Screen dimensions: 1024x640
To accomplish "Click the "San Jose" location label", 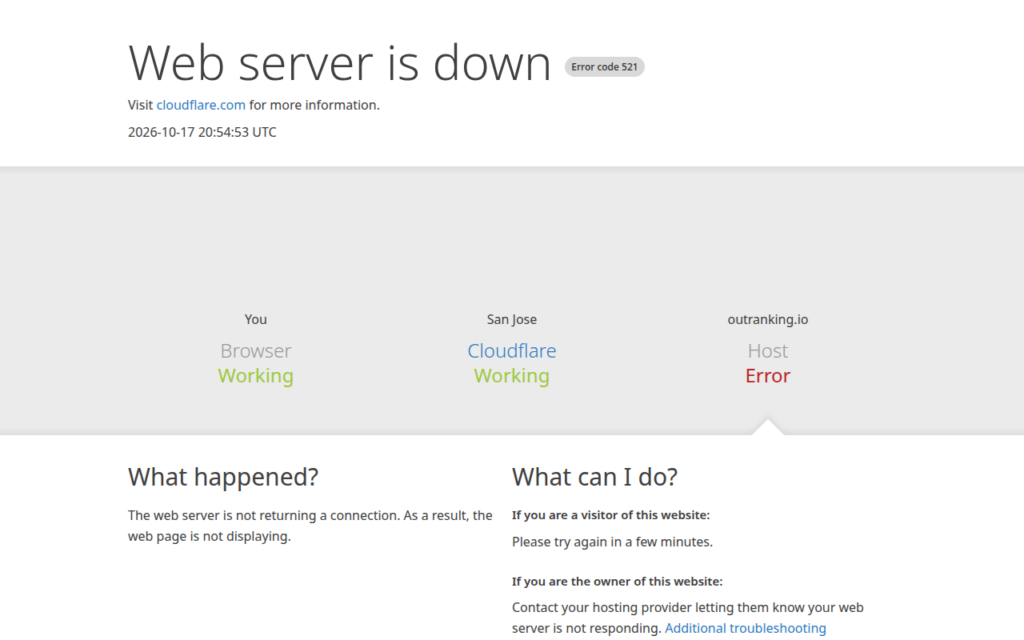I will pos(511,319).
